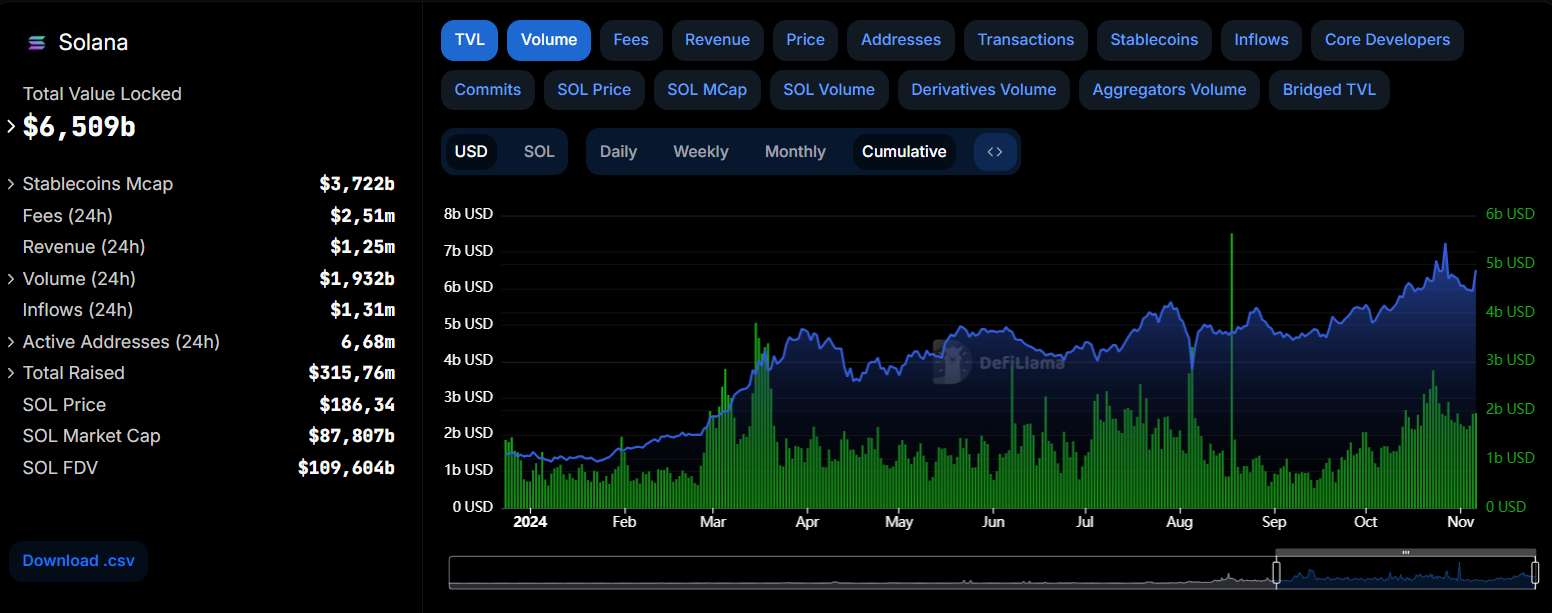Screen dimensions: 1552x613
Task: Click the tall green August volume spike
Action: point(1232,370)
